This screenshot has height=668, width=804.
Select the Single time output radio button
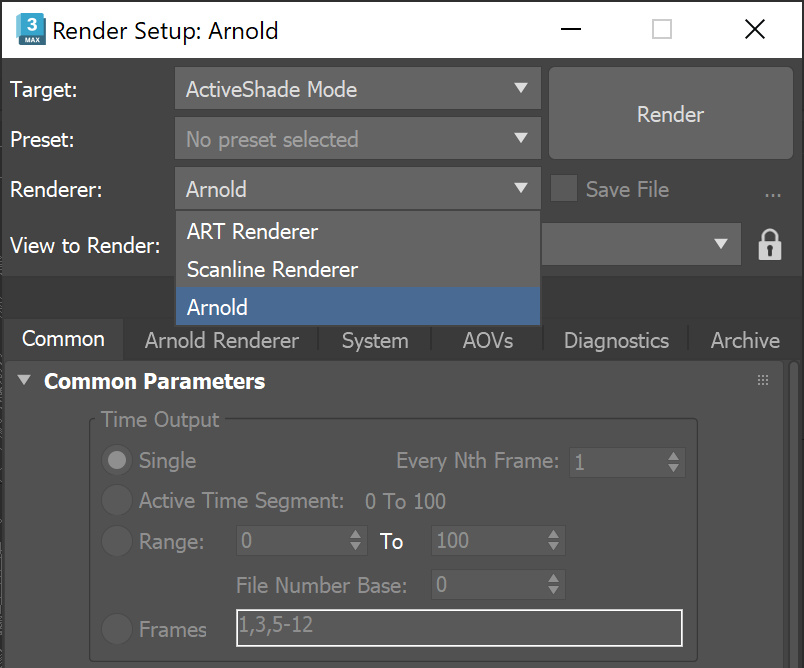pos(118,461)
